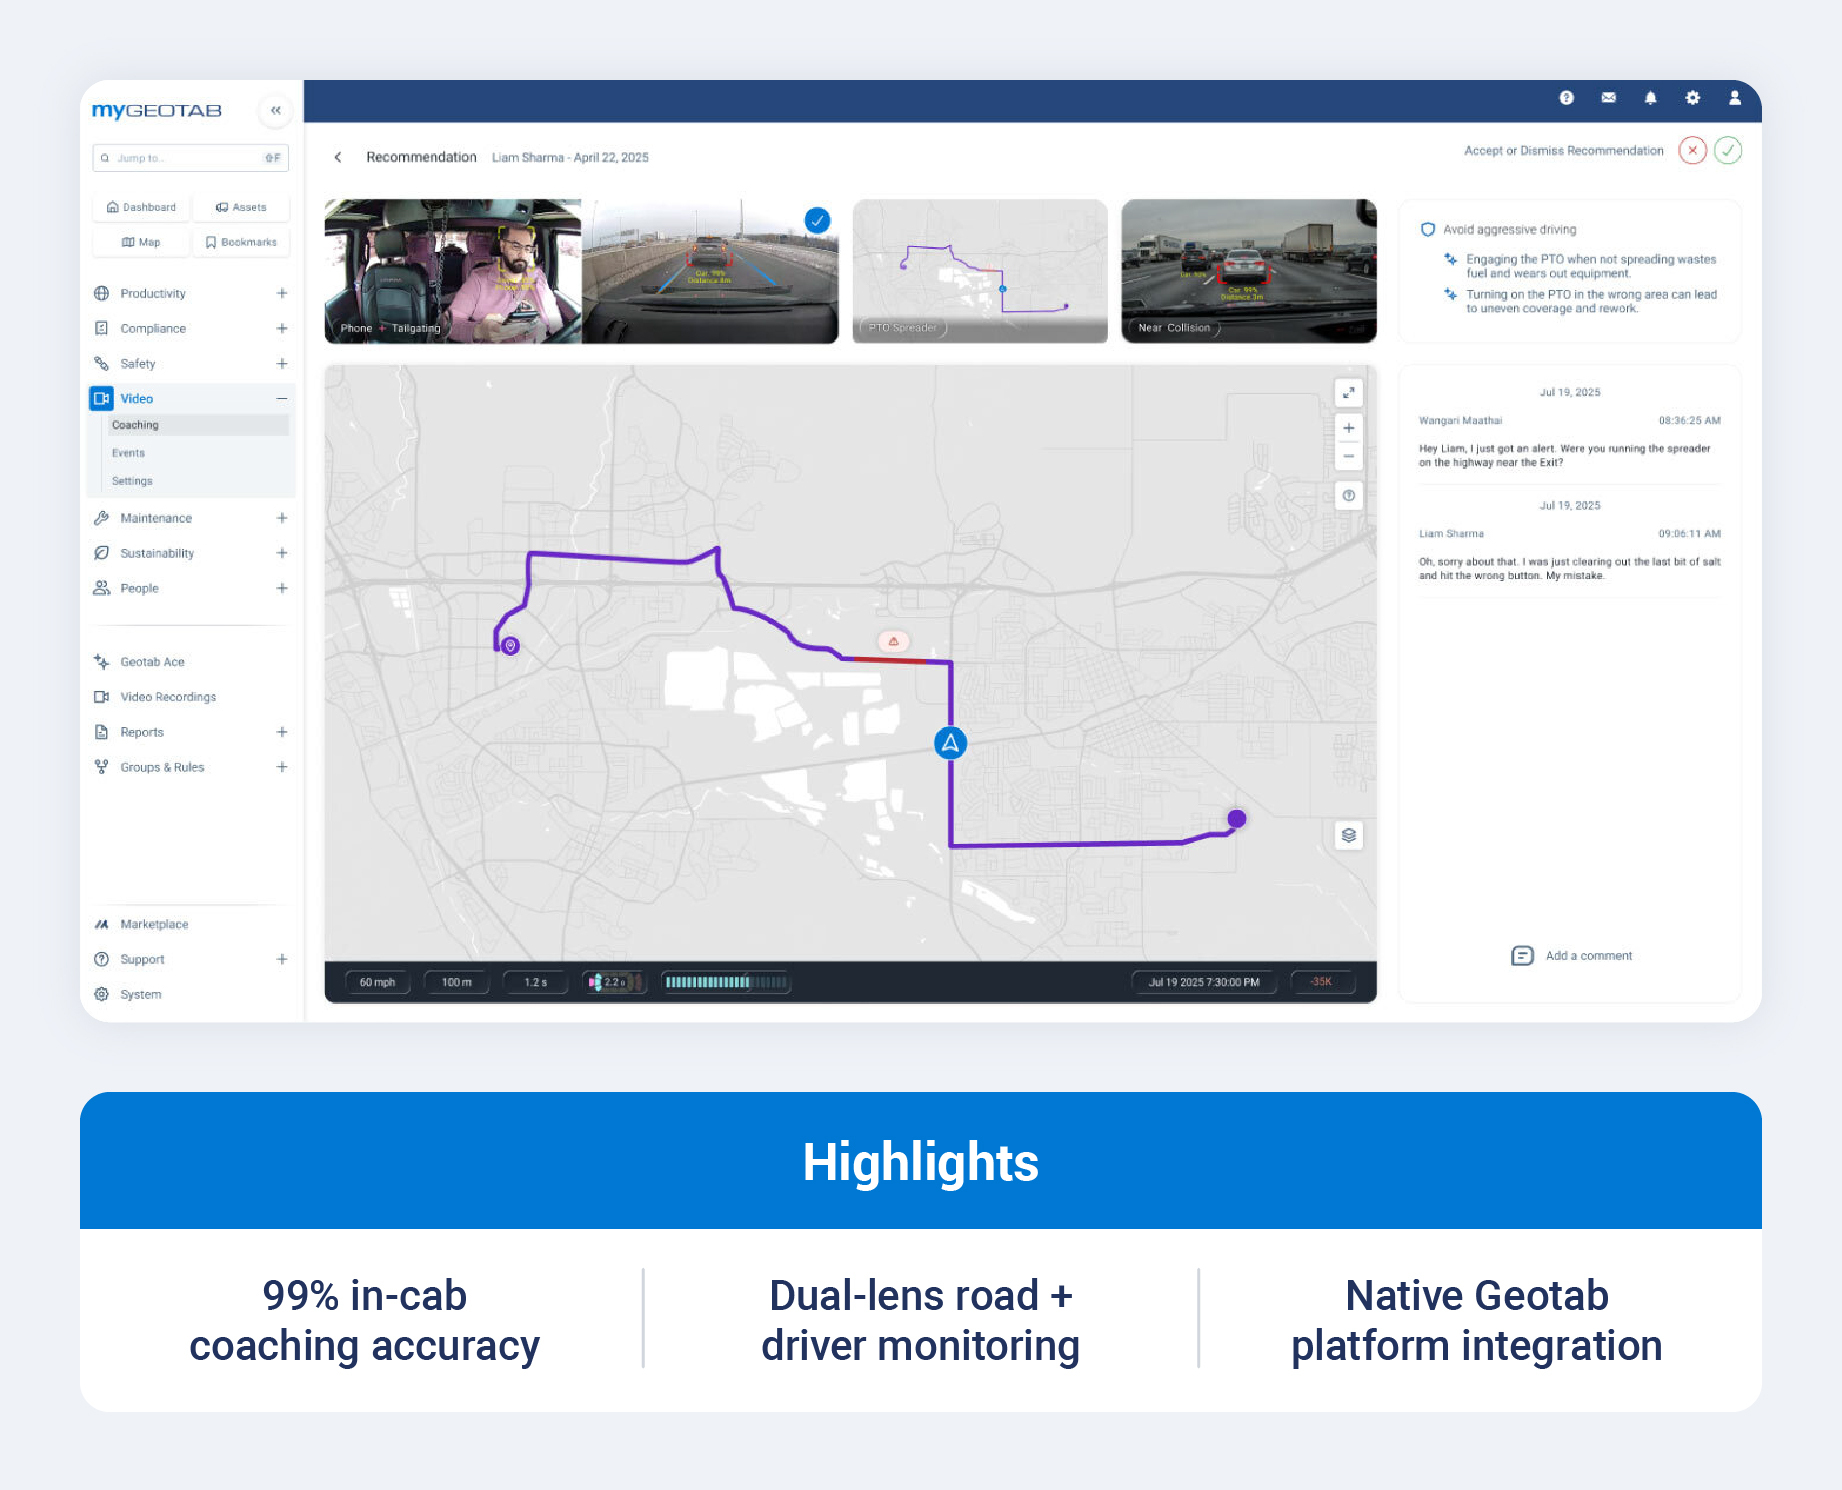
Task: Click Avoid aggressive driving heading
Action: [1509, 229]
